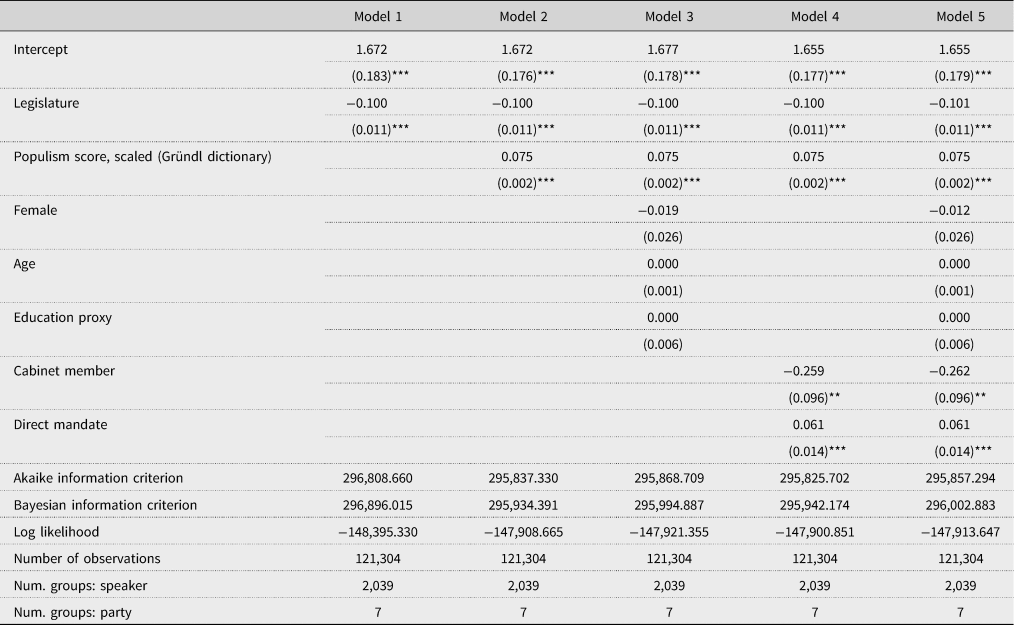Select the Female row label
Viewport: 1014px width, 625px height.
tap(35, 210)
